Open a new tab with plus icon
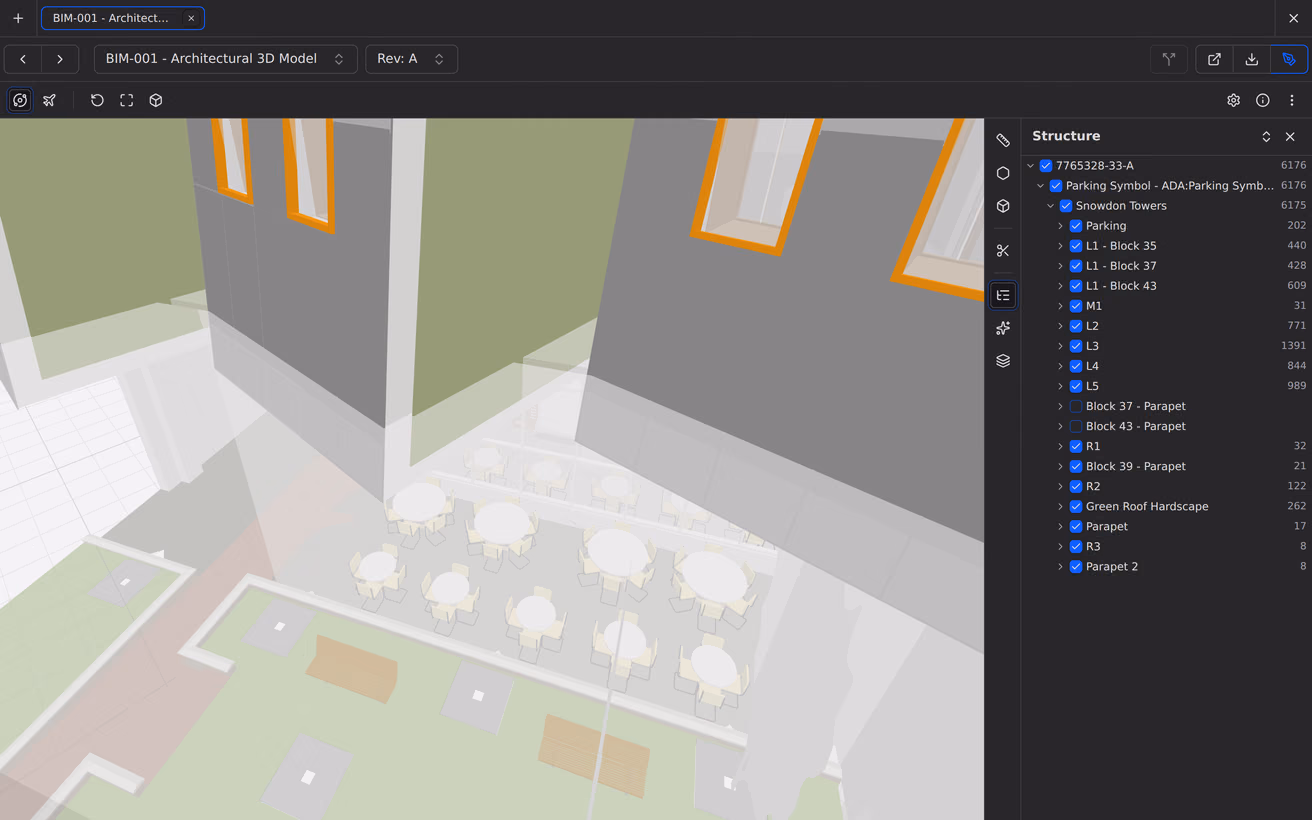1312x820 pixels. (18, 18)
